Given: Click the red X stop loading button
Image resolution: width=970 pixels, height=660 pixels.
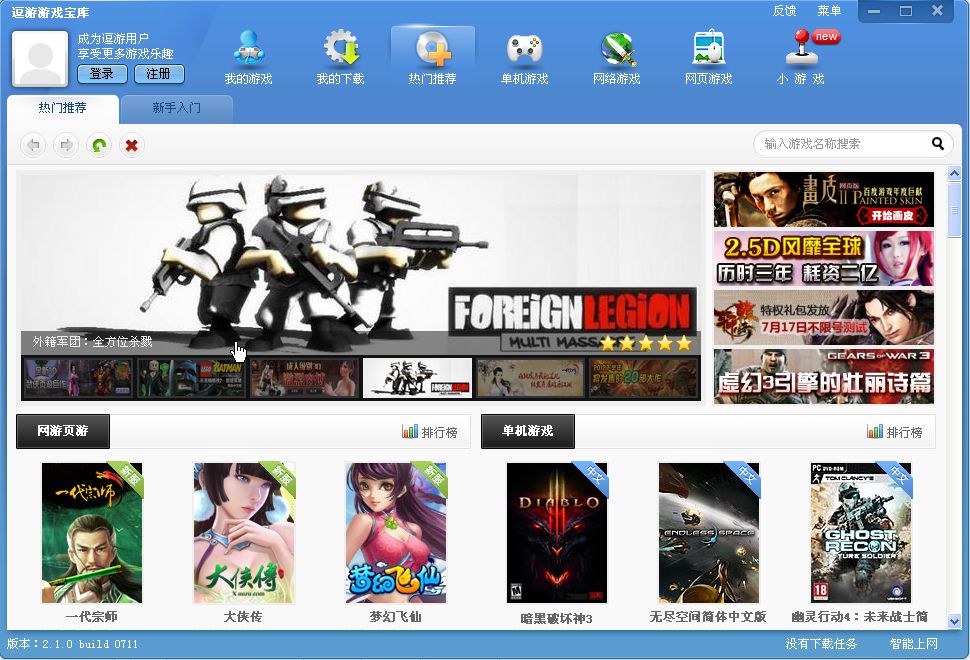Looking at the screenshot, I should pyautogui.click(x=132, y=145).
